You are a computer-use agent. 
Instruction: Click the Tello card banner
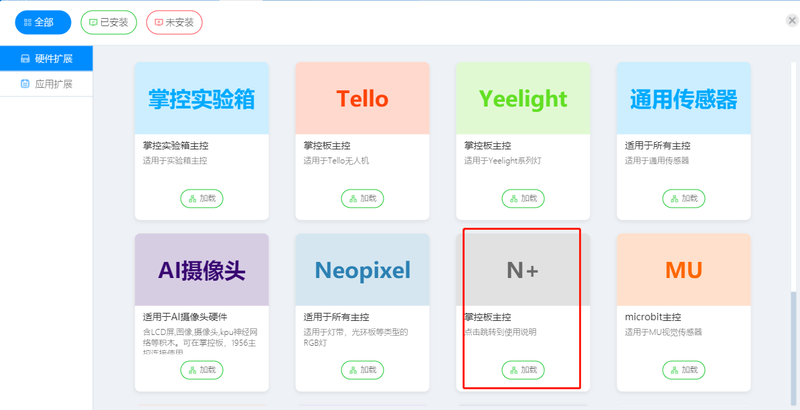[x=362, y=98]
